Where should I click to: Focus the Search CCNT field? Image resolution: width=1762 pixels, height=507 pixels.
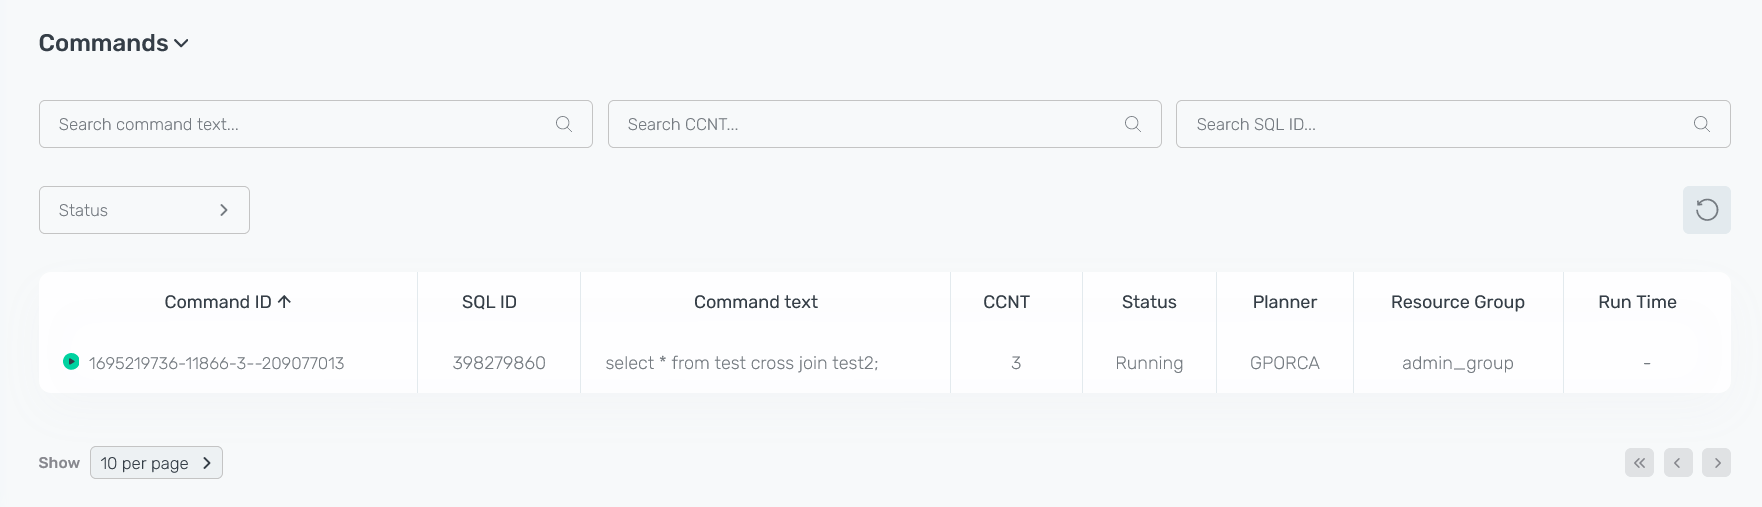[x=870, y=124]
